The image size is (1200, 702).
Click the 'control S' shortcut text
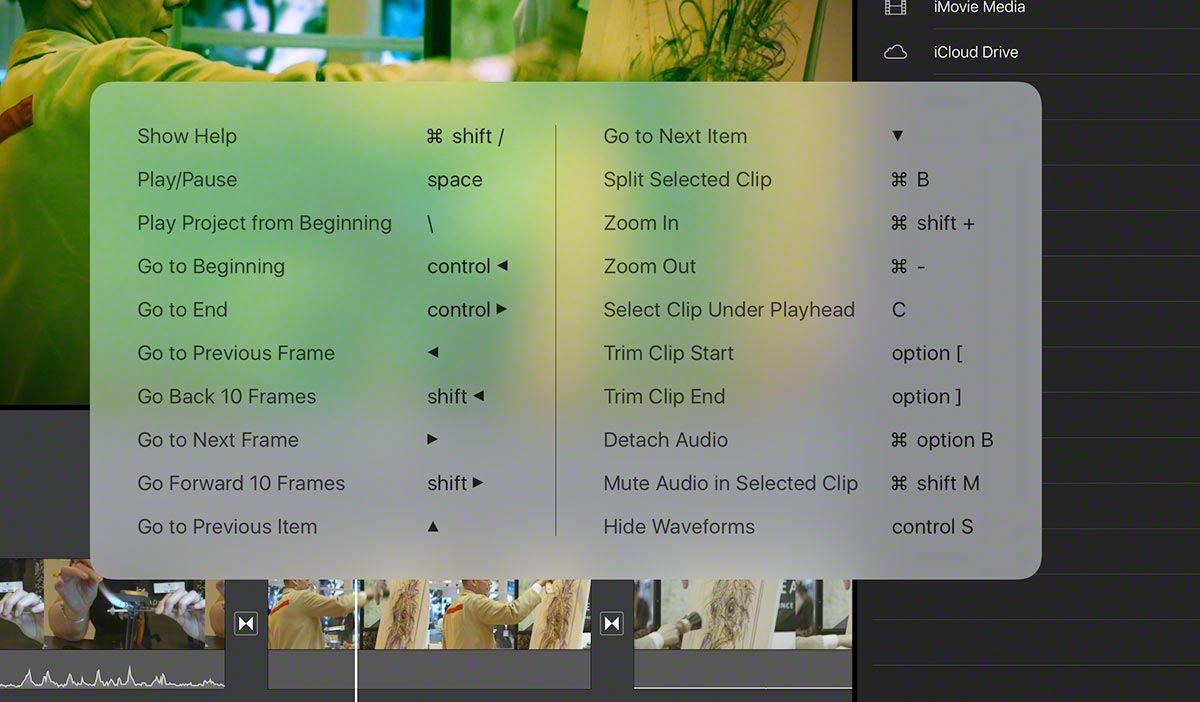pos(932,527)
